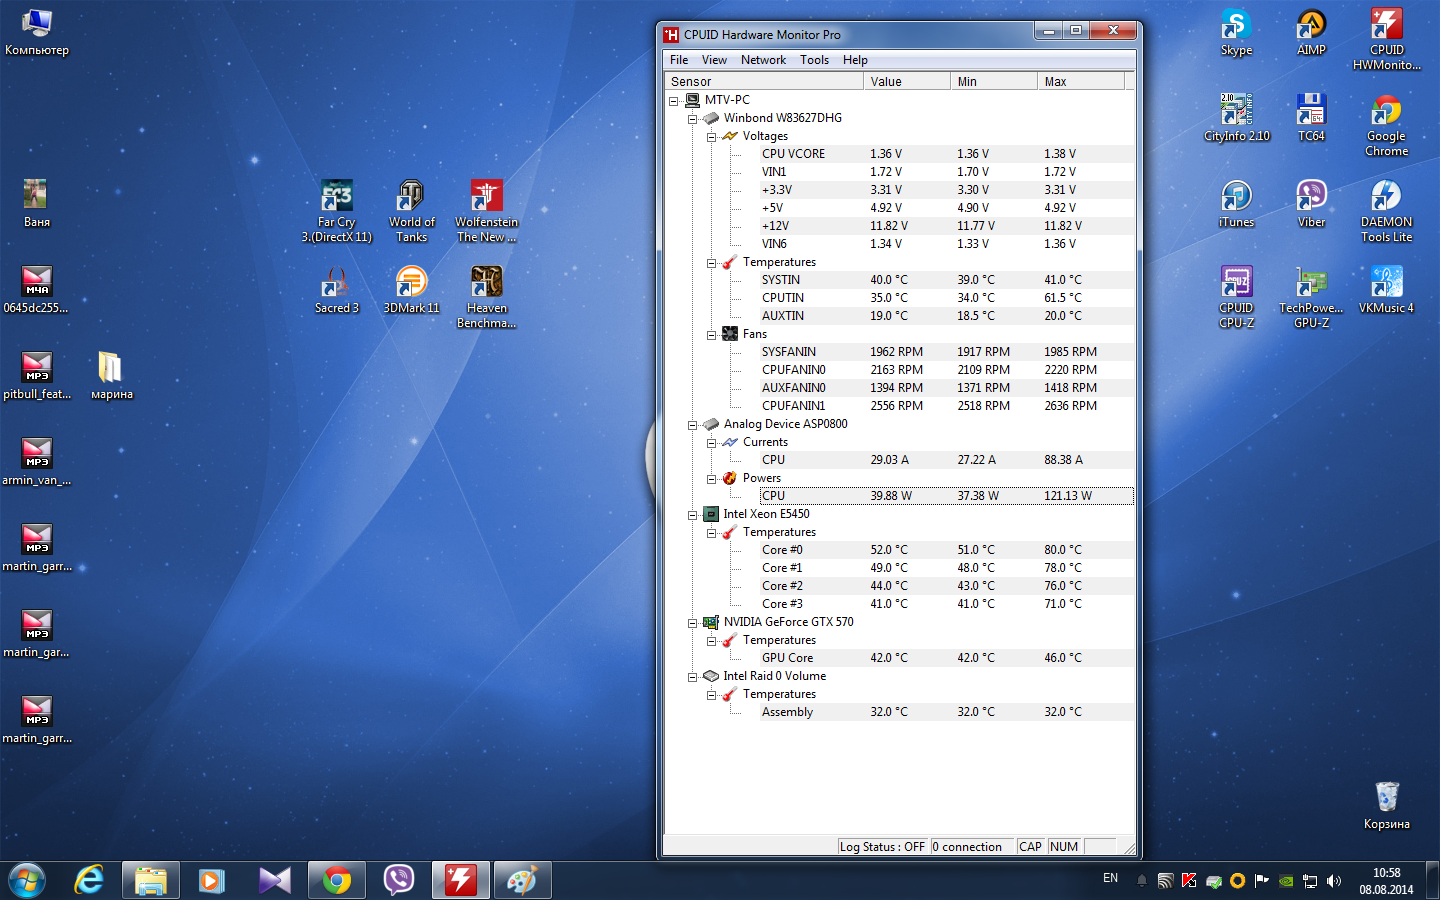Select the Core #0 temperature row
The height and width of the screenshot is (900, 1440).
pos(947,550)
